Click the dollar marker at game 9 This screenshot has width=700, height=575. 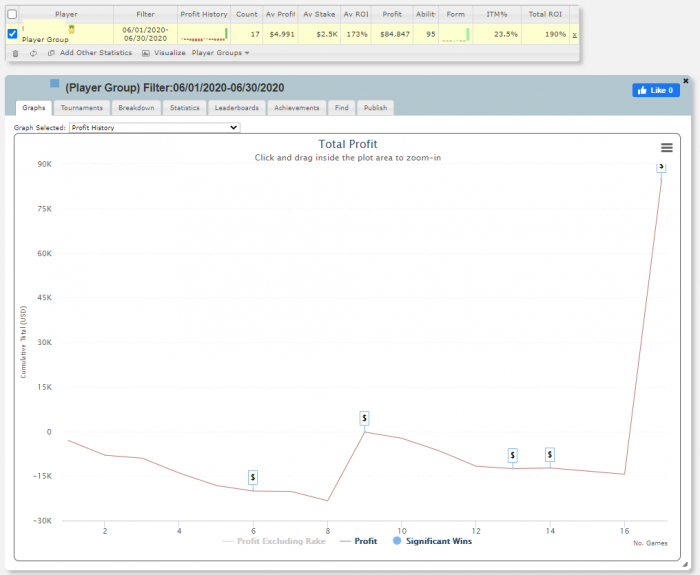[x=365, y=418]
